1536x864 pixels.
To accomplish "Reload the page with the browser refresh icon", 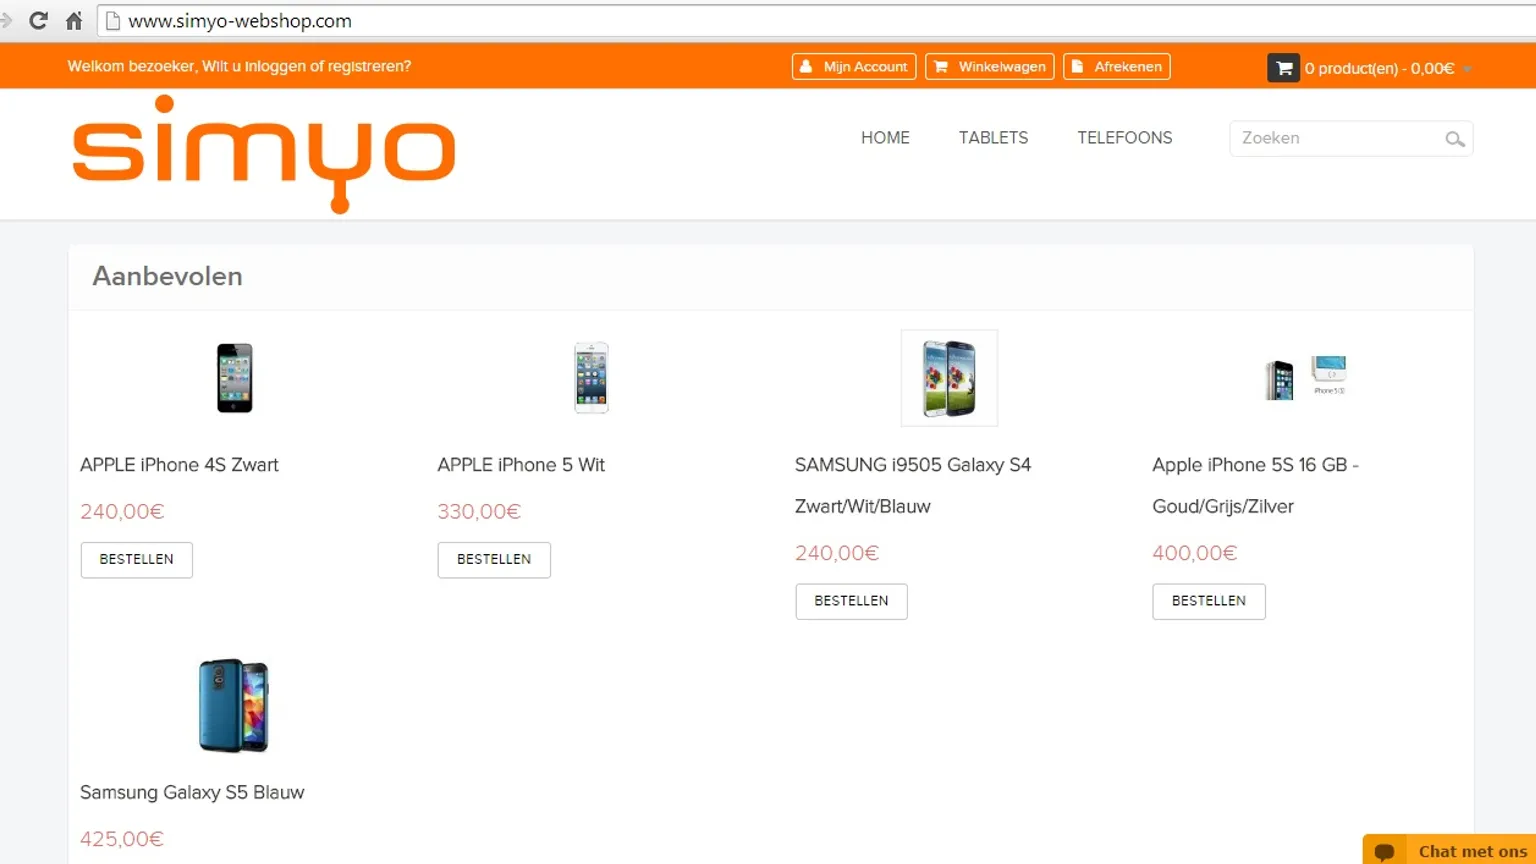I will pyautogui.click(x=39, y=20).
